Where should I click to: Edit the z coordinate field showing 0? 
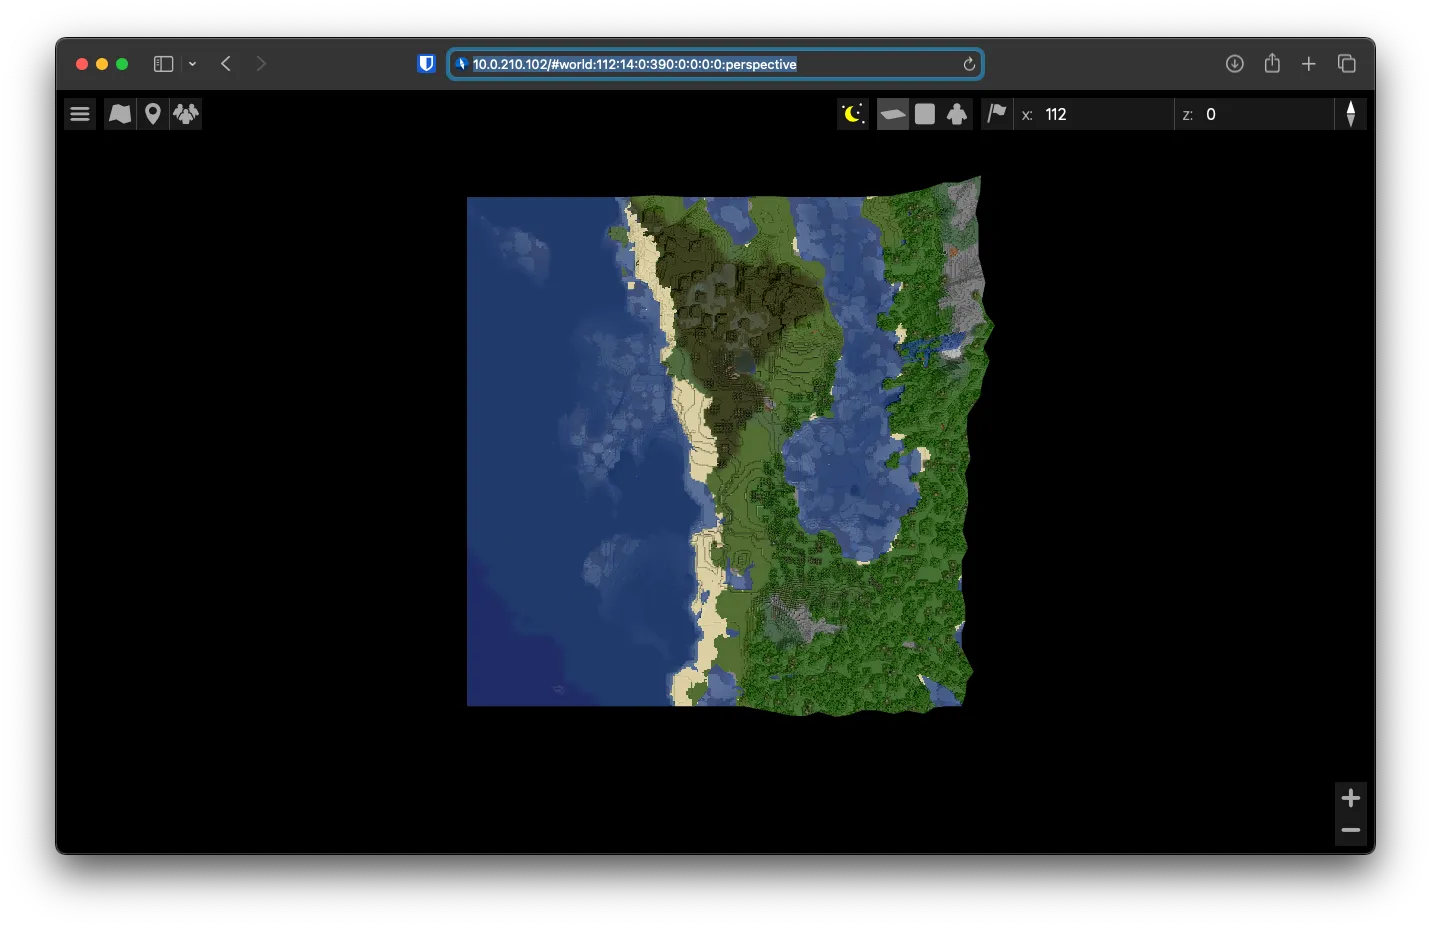[x=1254, y=114]
